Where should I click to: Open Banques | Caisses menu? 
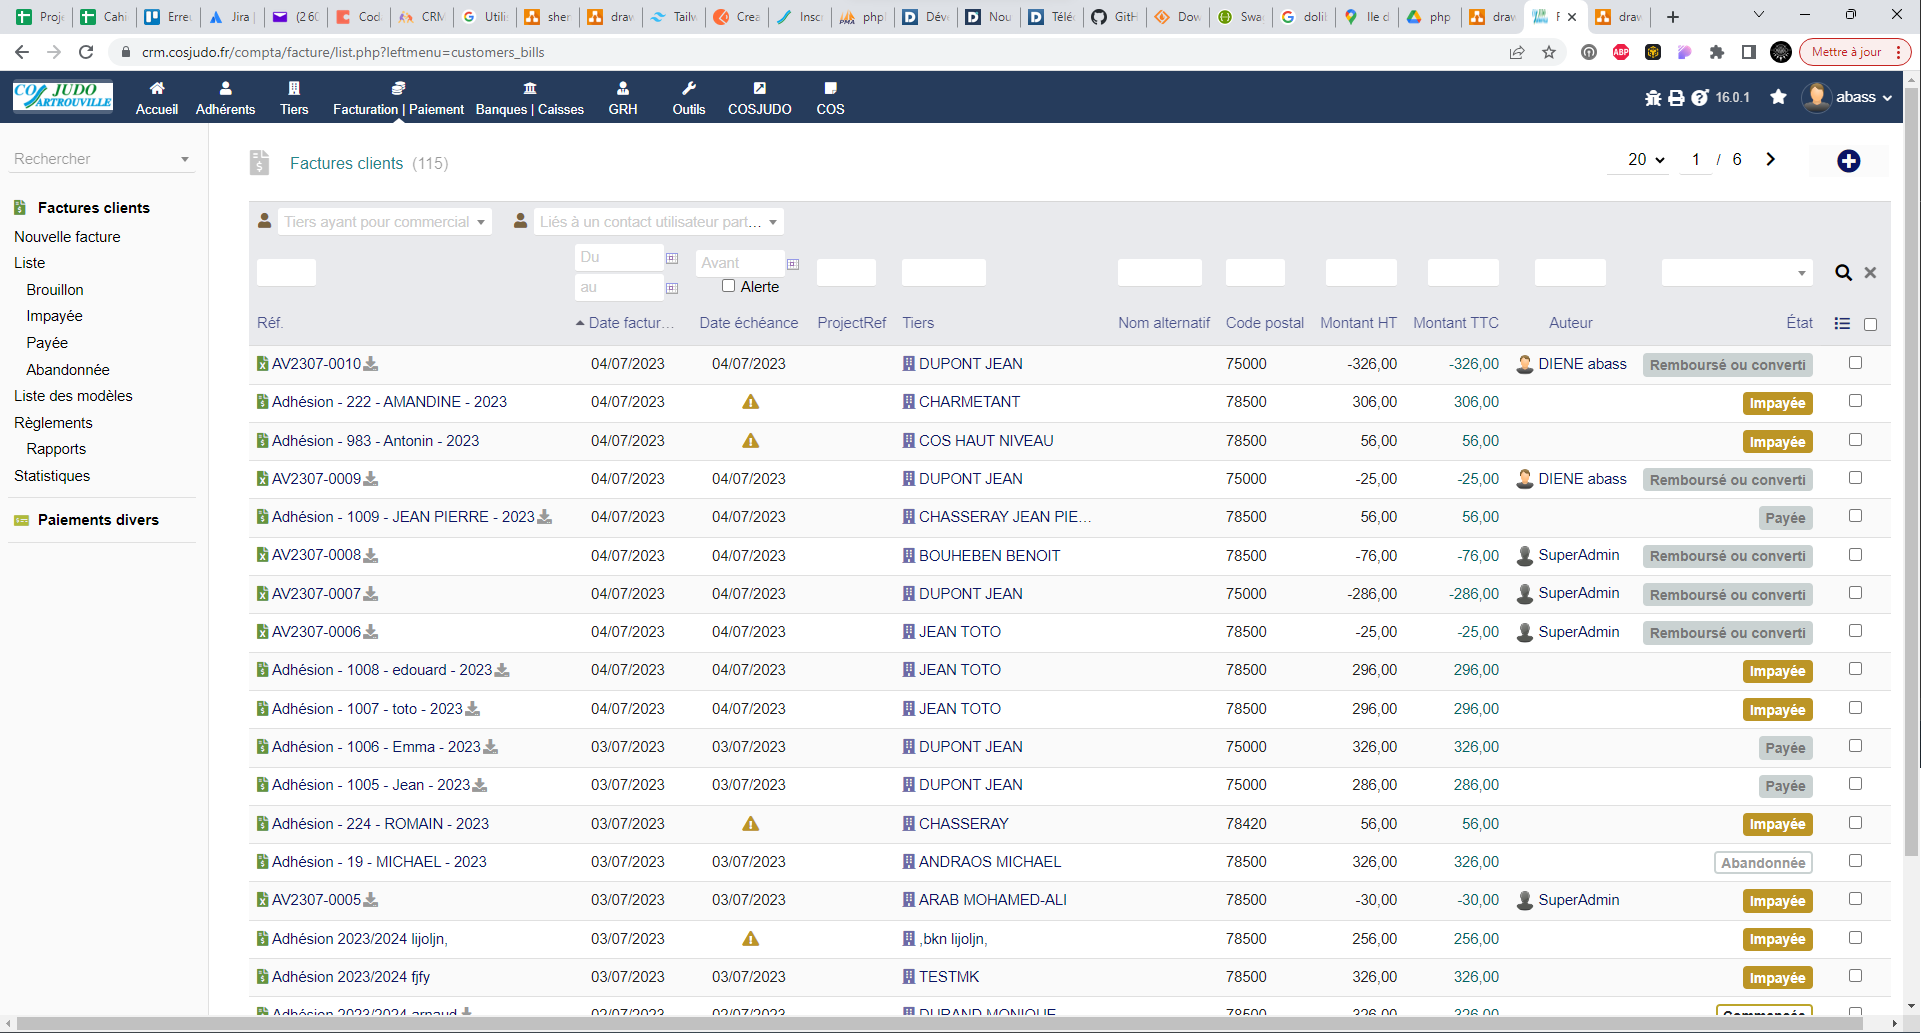[x=529, y=98]
